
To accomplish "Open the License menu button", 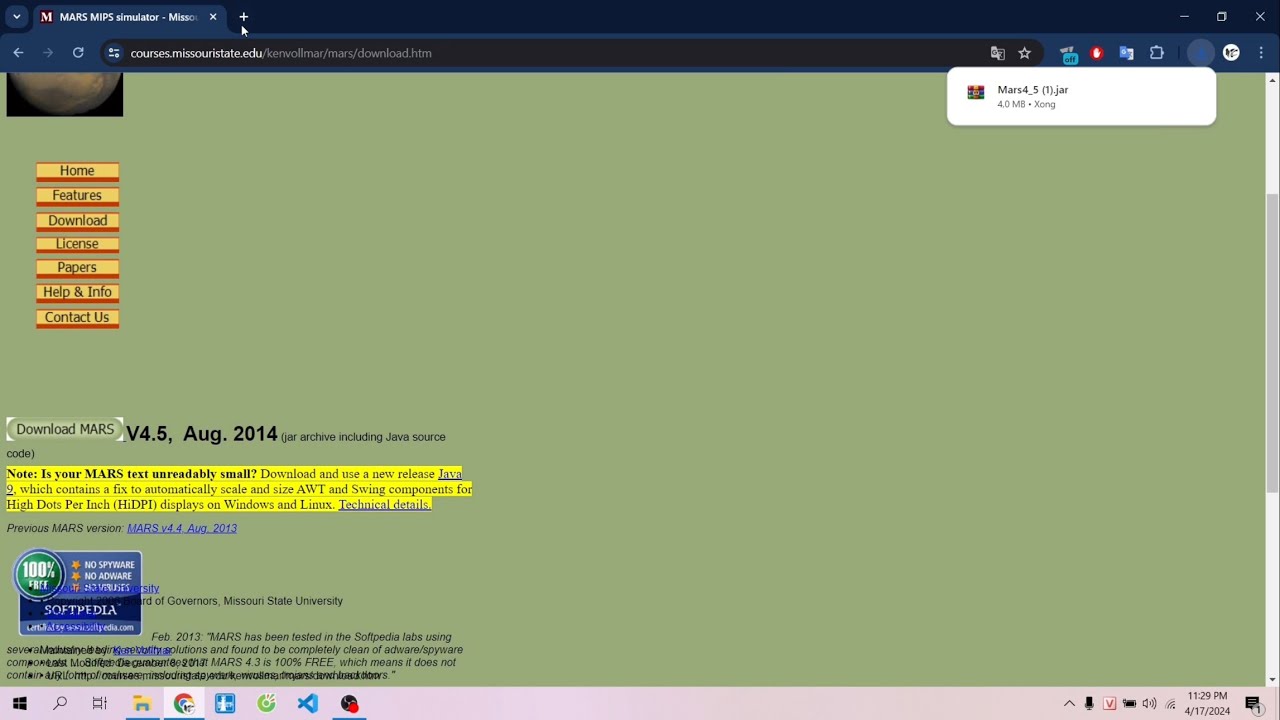I will 77,244.
